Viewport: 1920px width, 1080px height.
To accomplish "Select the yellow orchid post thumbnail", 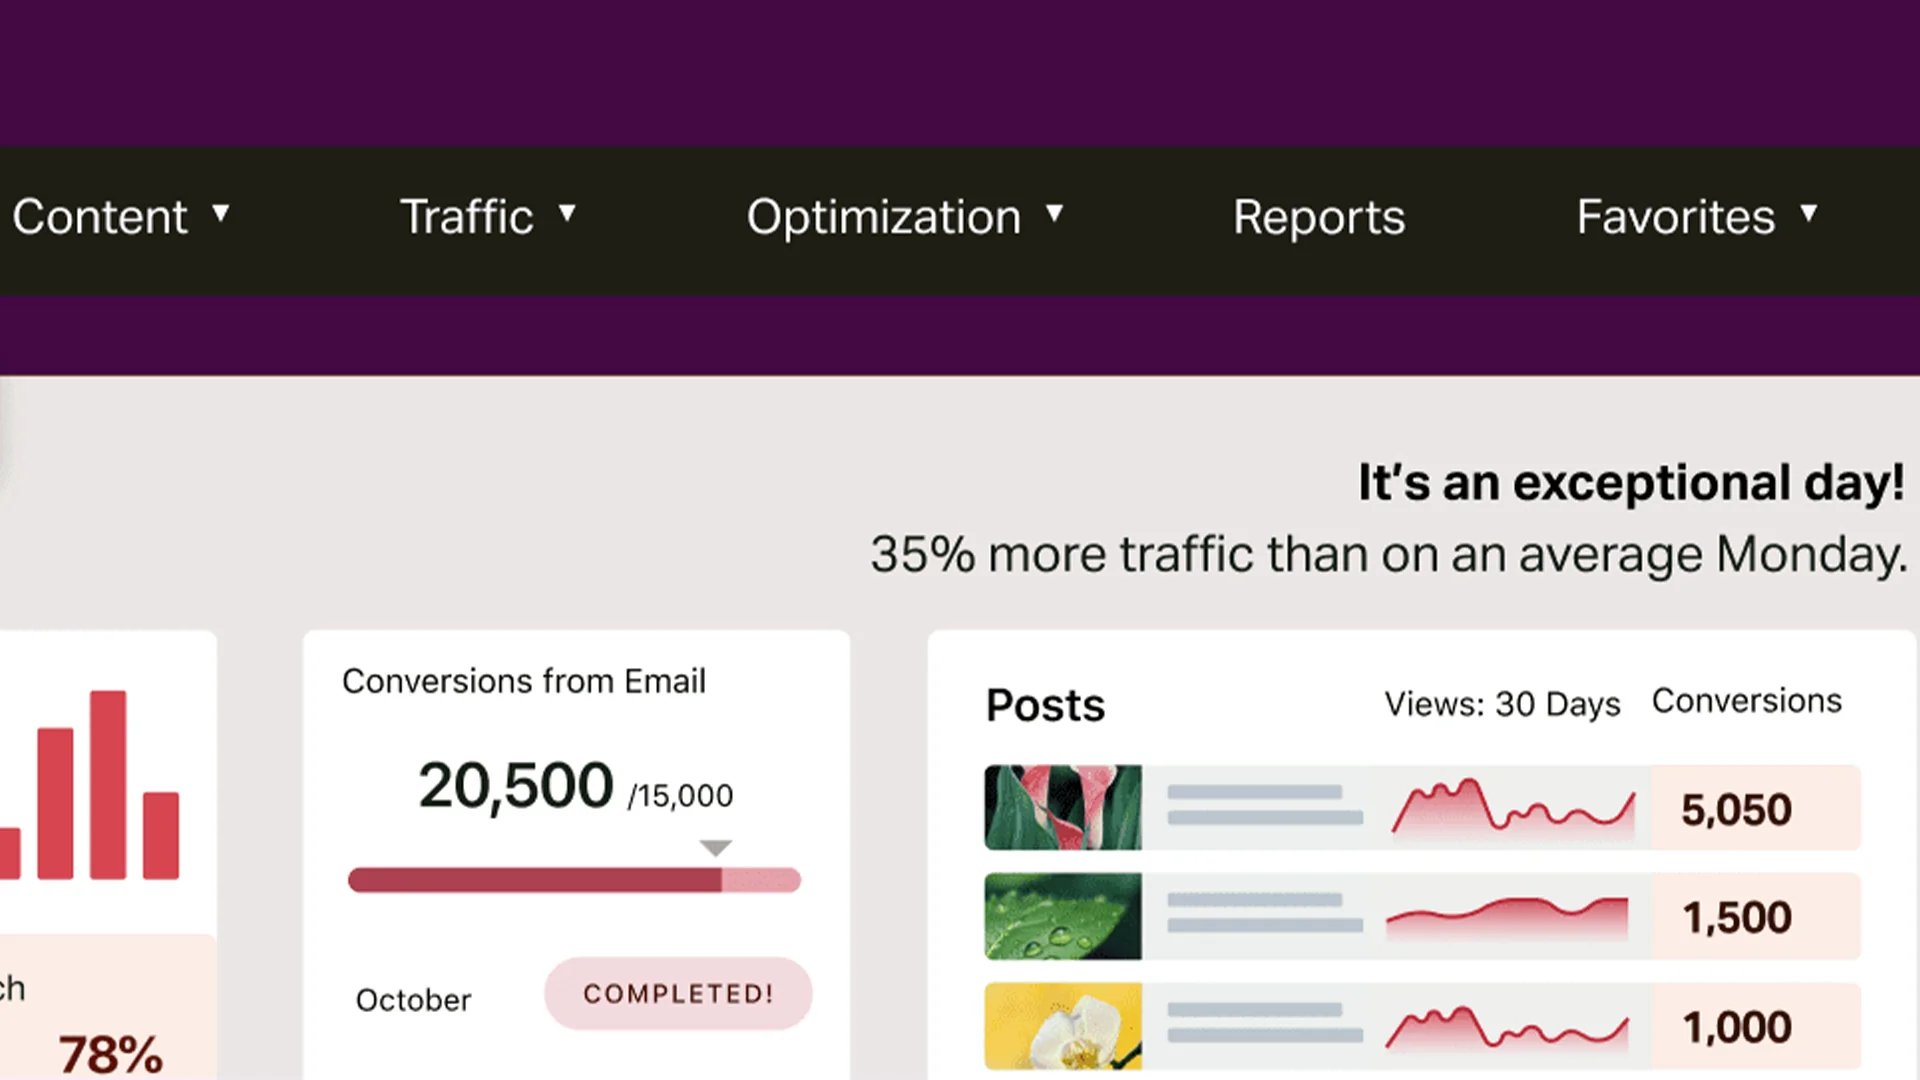I will (x=1063, y=1026).
